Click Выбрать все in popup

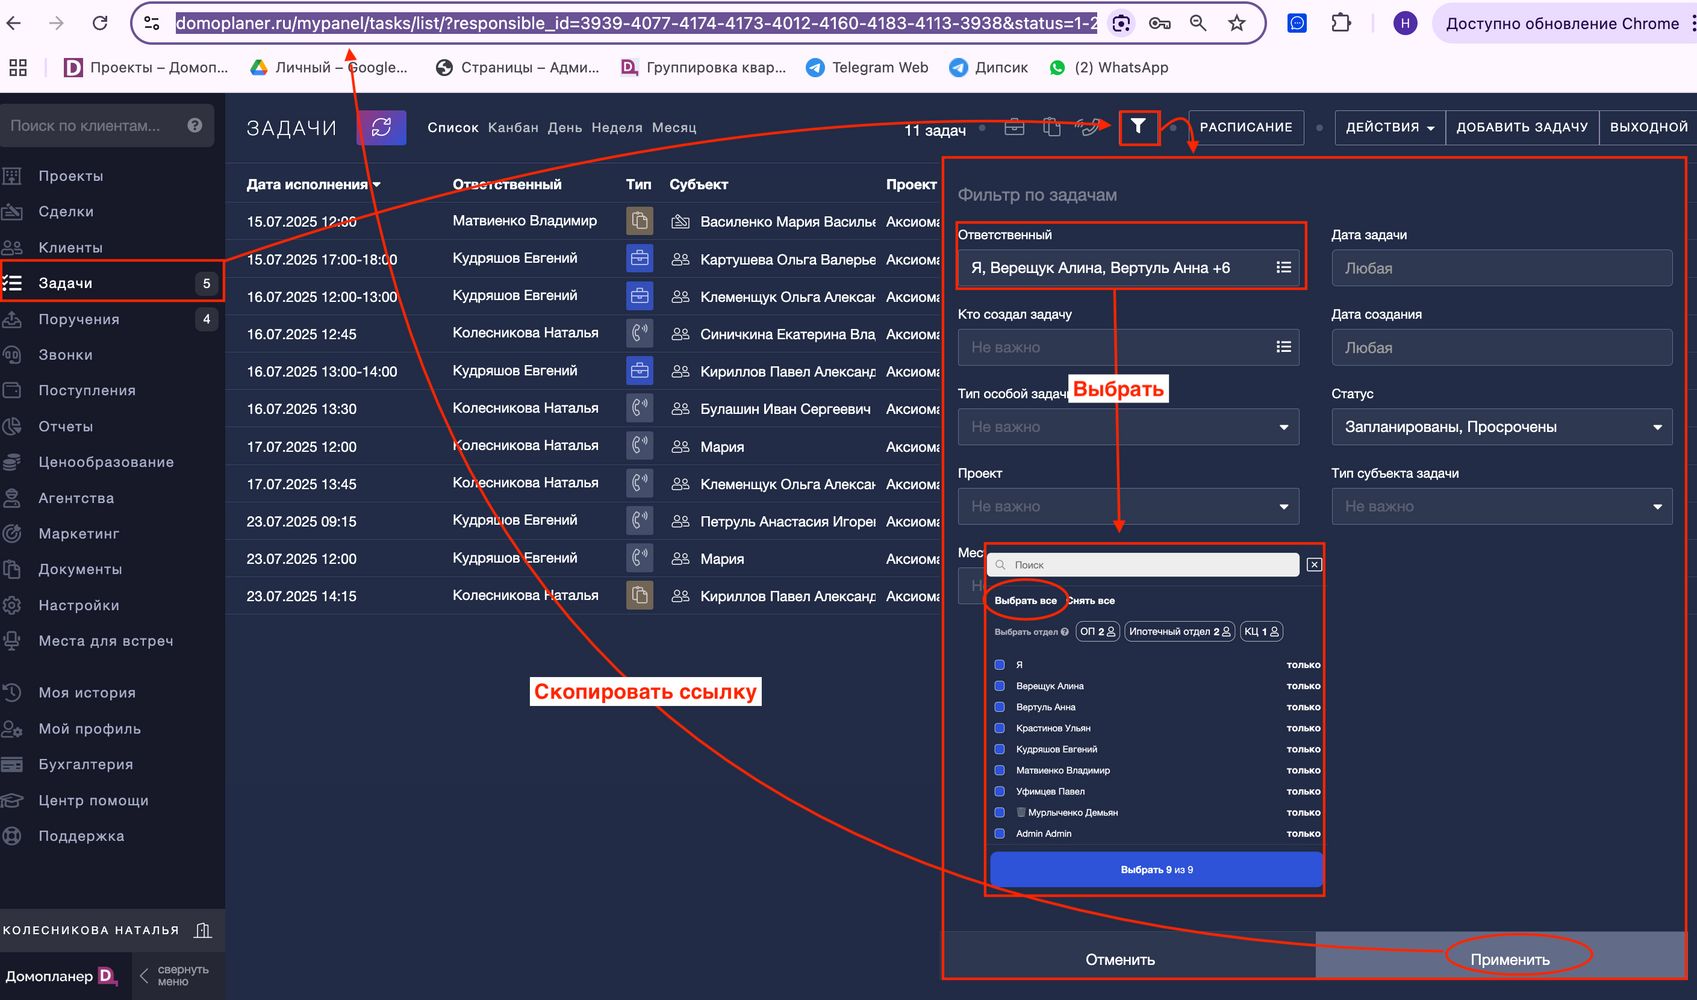click(1025, 601)
